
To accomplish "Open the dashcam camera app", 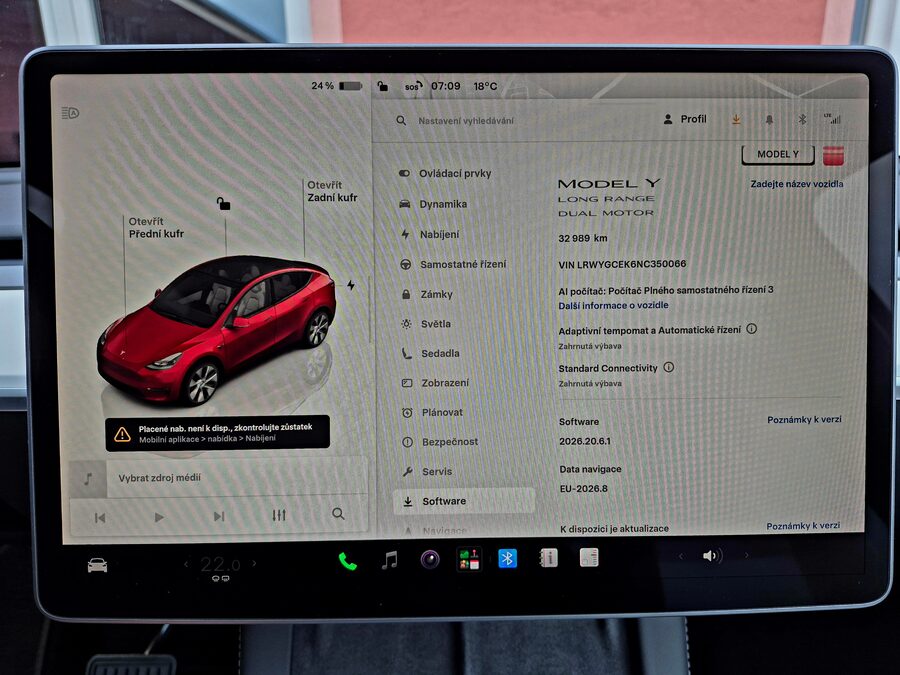I will coord(430,559).
